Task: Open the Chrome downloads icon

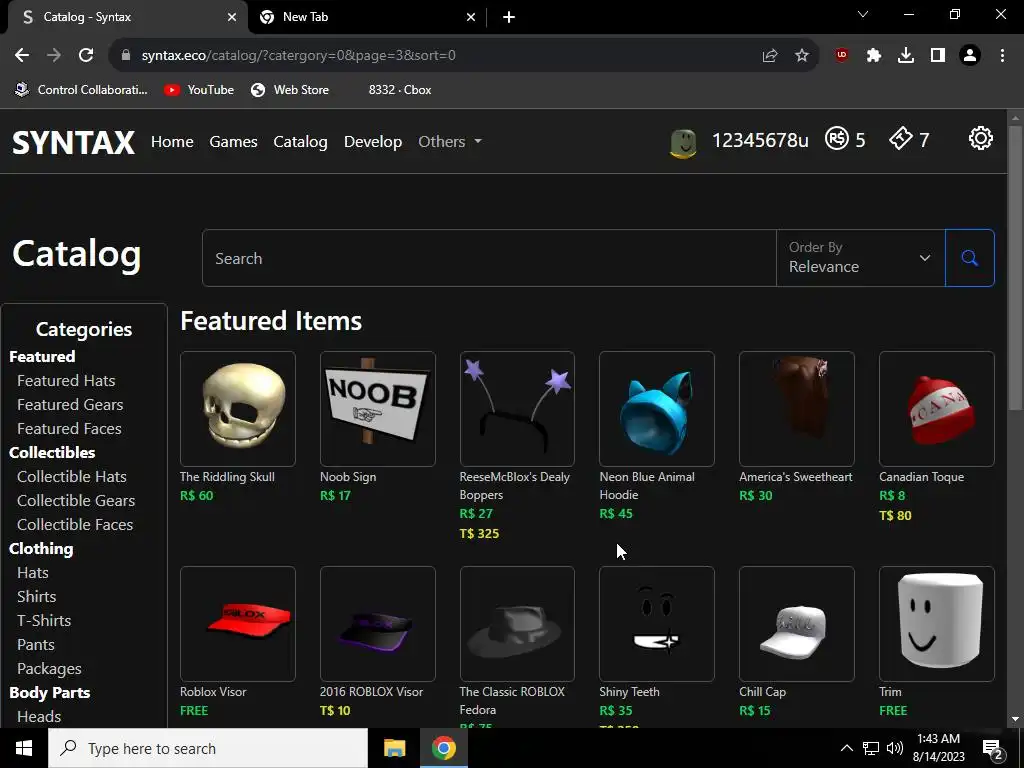Action: (x=906, y=56)
